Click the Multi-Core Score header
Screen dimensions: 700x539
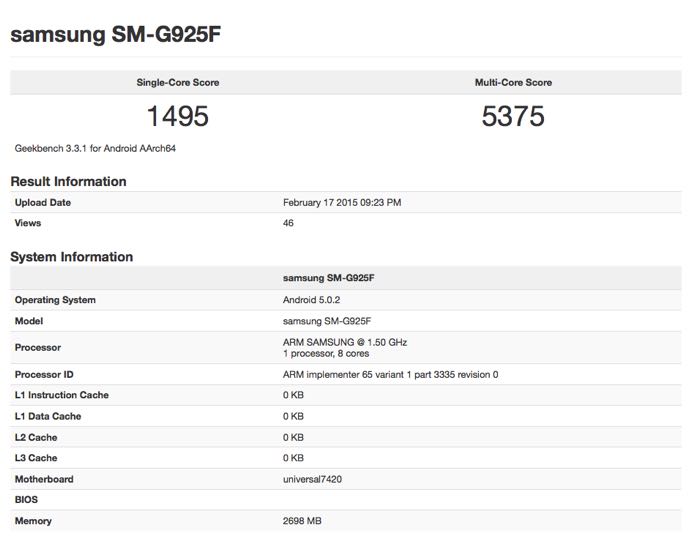[x=512, y=82]
